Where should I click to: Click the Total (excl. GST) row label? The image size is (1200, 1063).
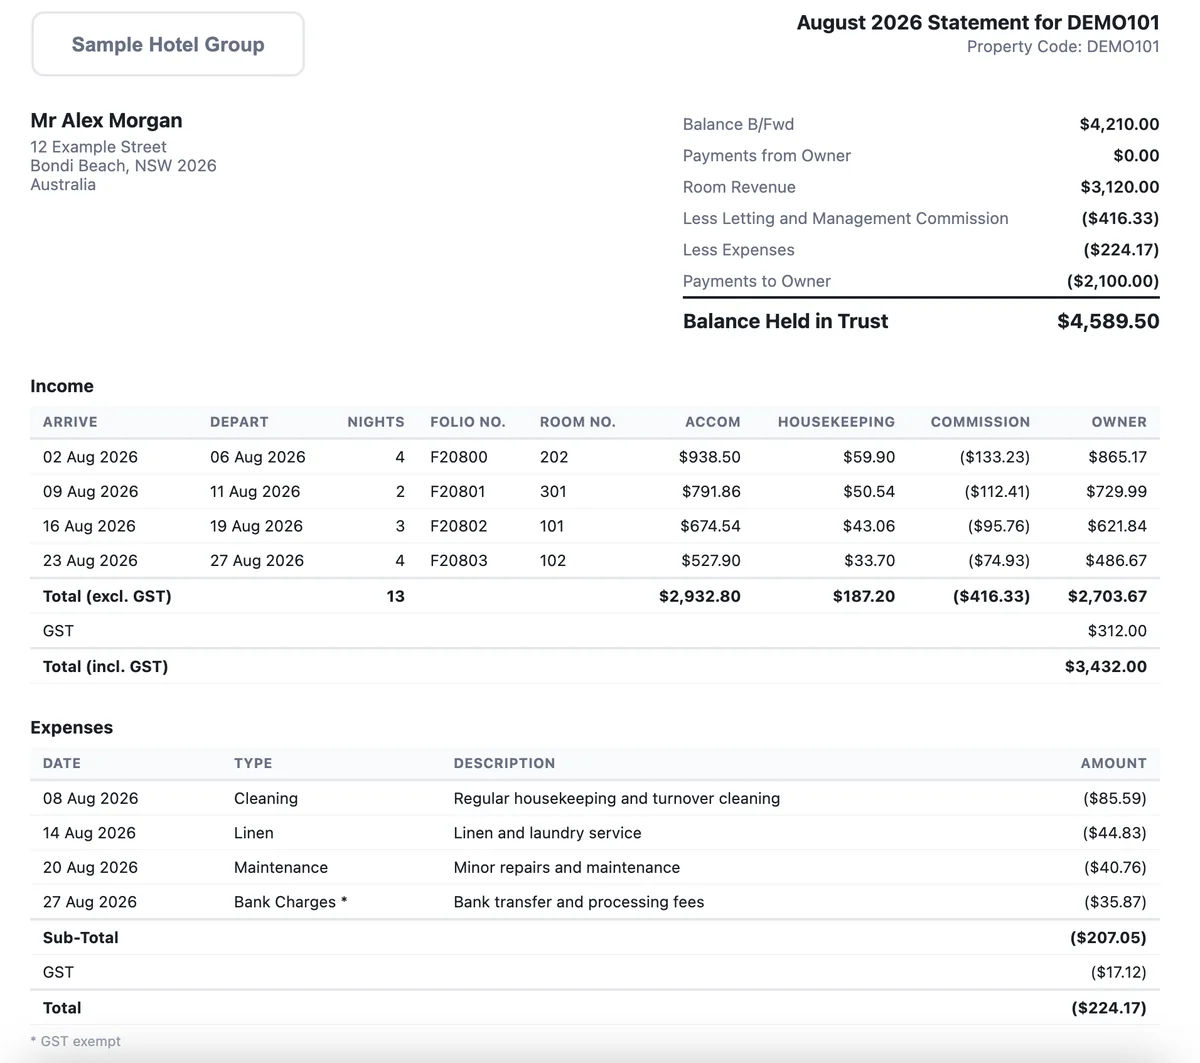click(107, 596)
